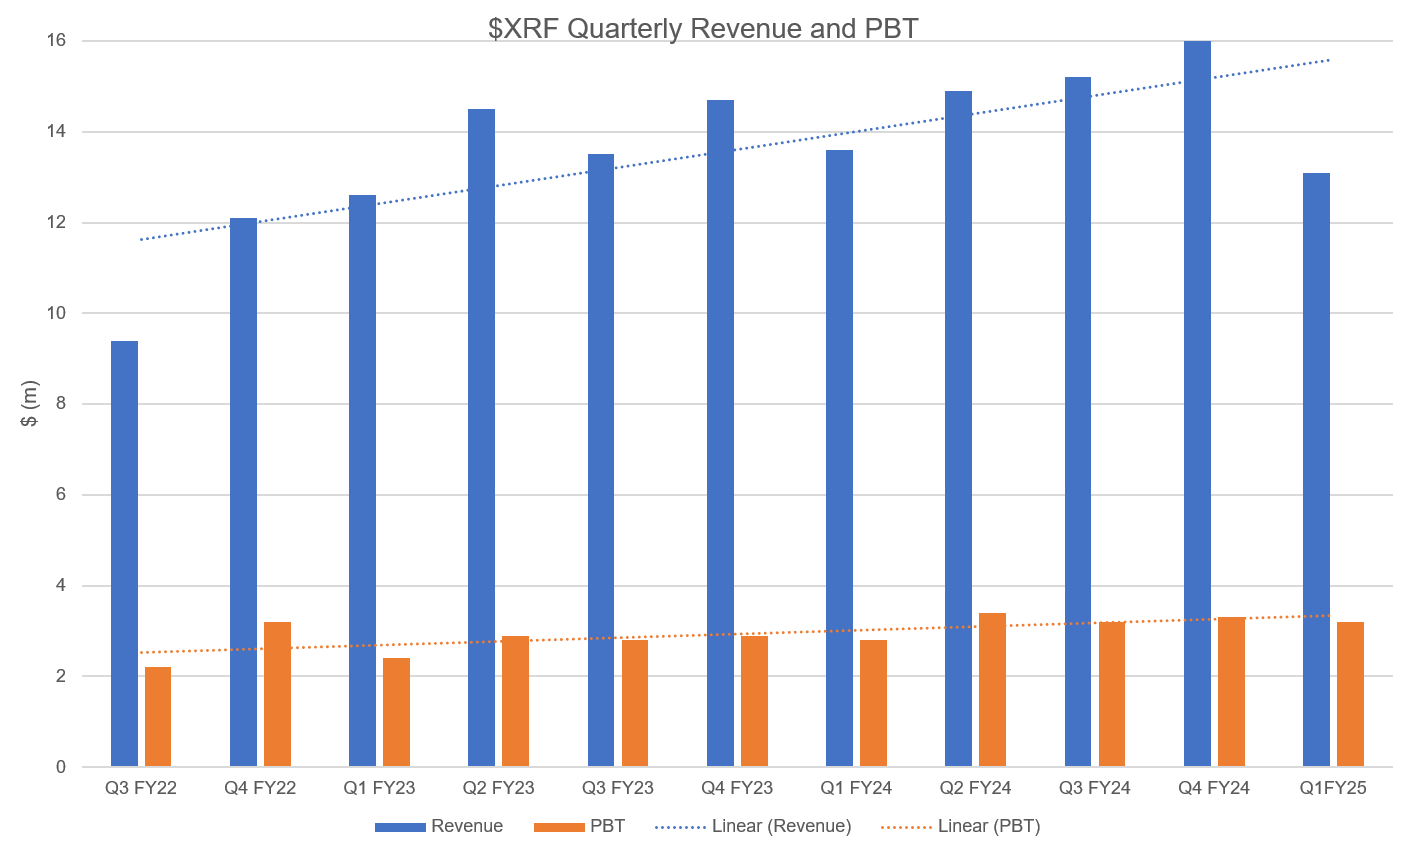Click the Q1 FY24 axis label
The height and width of the screenshot is (844, 1402).
[x=856, y=788]
